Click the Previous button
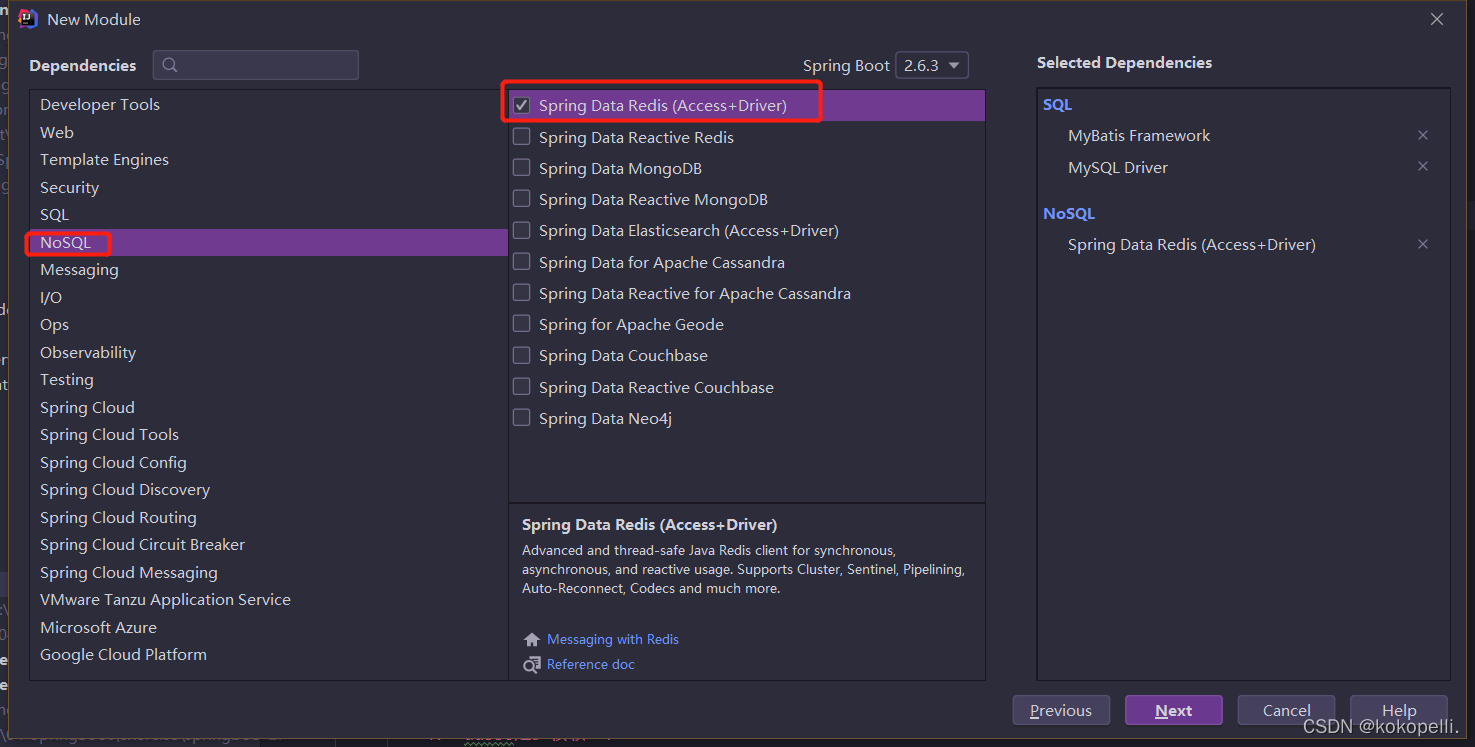 pos(1061,710)
